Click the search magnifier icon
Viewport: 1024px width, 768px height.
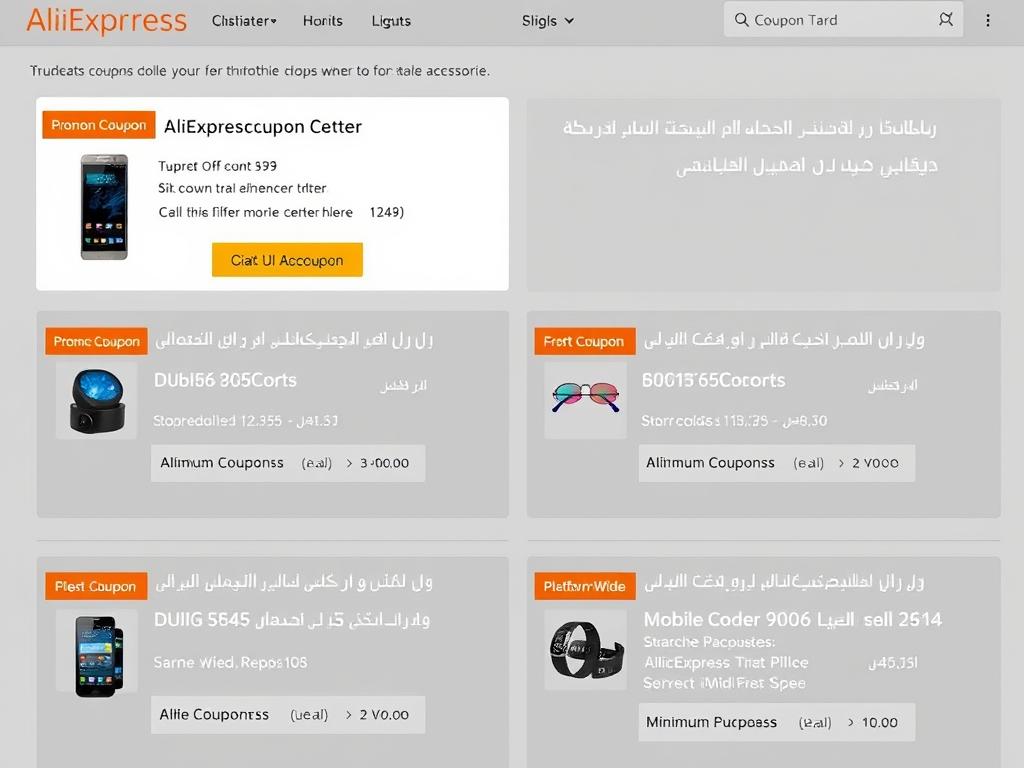pyautogui.click(x=741, y=20)
